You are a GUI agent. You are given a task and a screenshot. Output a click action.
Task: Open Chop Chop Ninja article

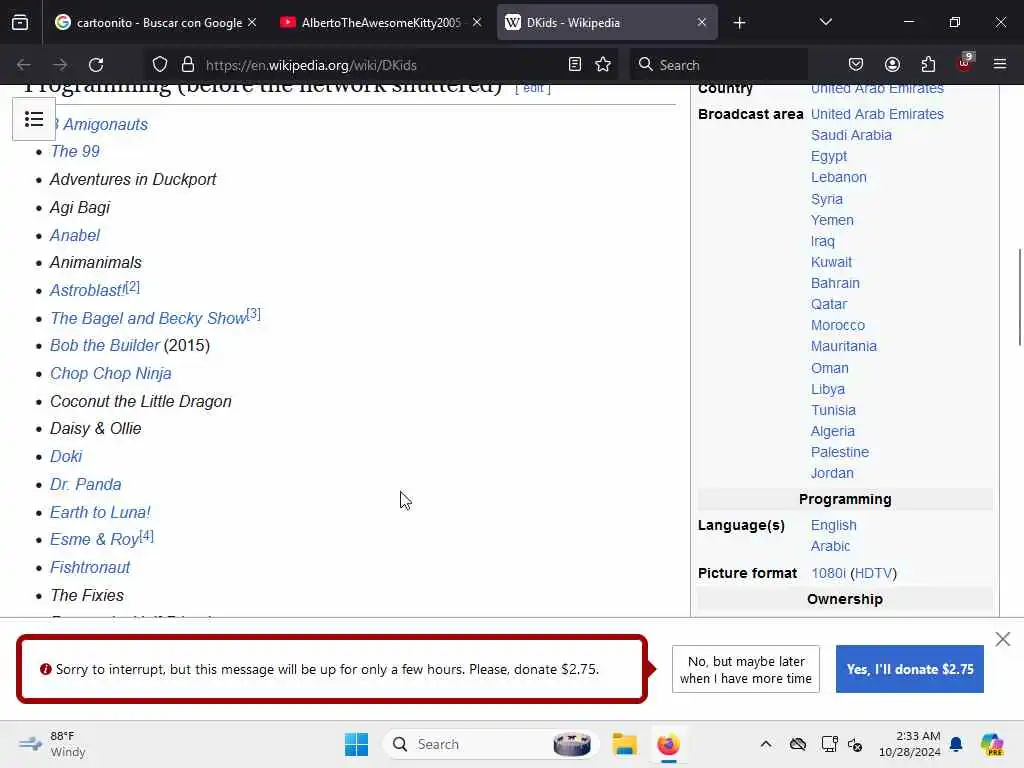click(x=111, y=374)
